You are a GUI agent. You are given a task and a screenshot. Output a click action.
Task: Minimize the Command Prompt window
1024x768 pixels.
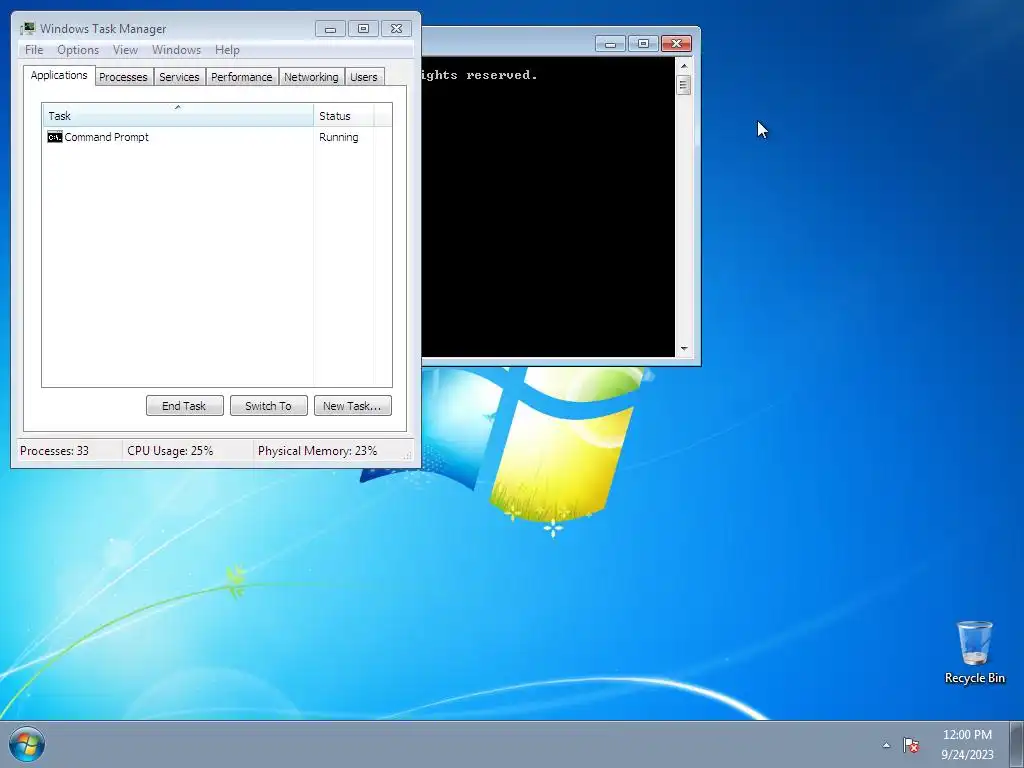610,44
